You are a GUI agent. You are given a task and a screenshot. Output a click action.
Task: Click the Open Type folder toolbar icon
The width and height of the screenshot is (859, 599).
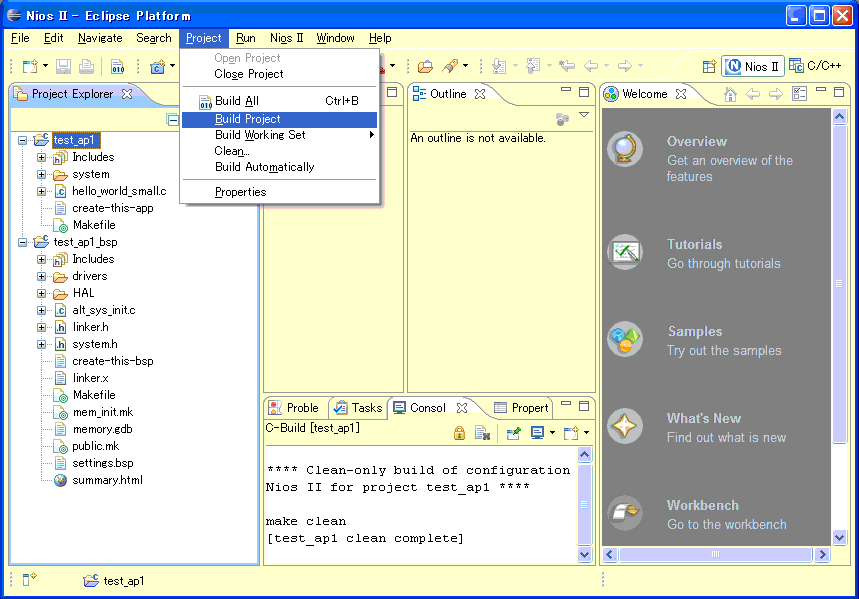[x=425, y=66]
